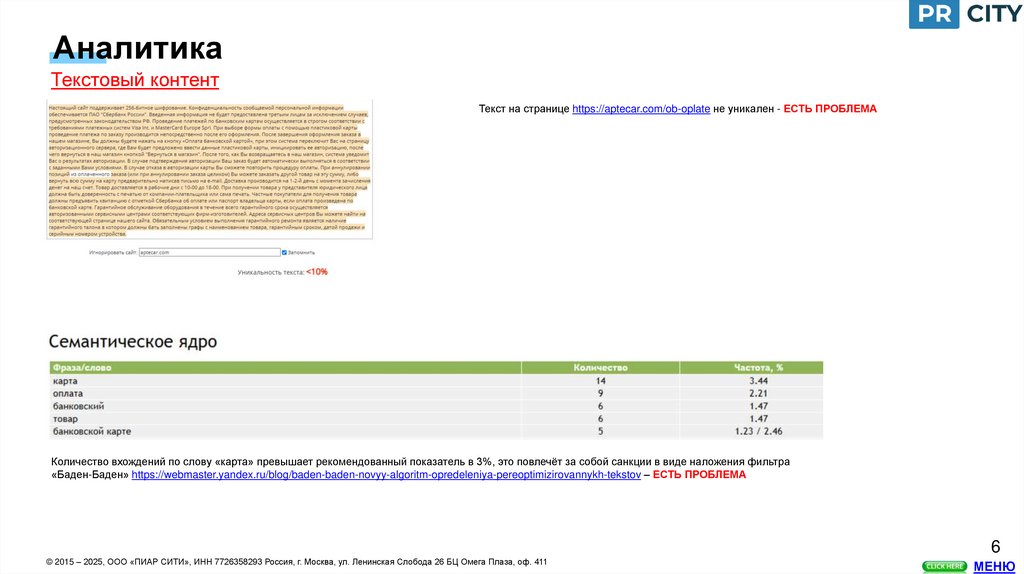This screenshot has height=574, width=1024.
Task: Click the PR CITY logo
Action: pos(966,14)
